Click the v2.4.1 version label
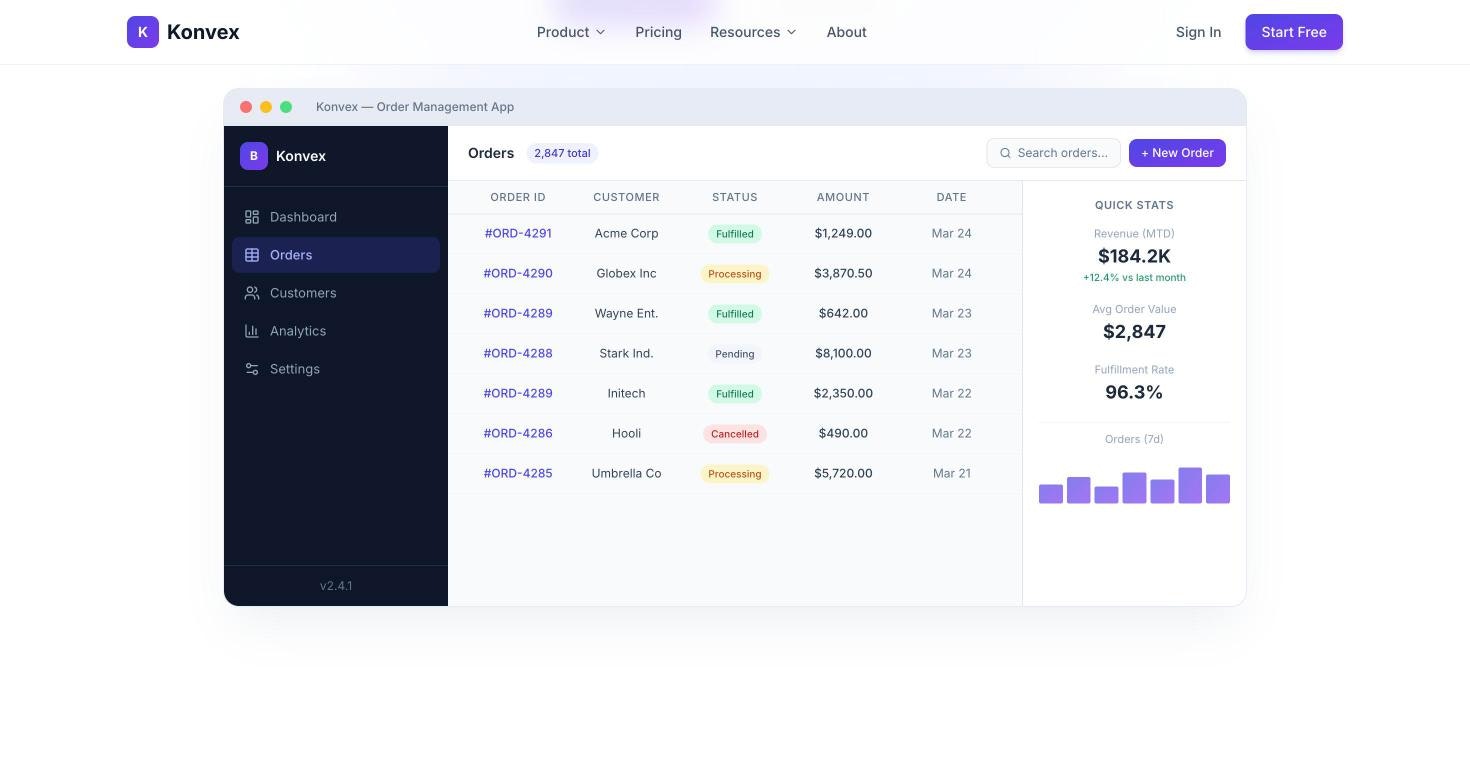The width and height of the screenshot is (1470, 775). 336,586
